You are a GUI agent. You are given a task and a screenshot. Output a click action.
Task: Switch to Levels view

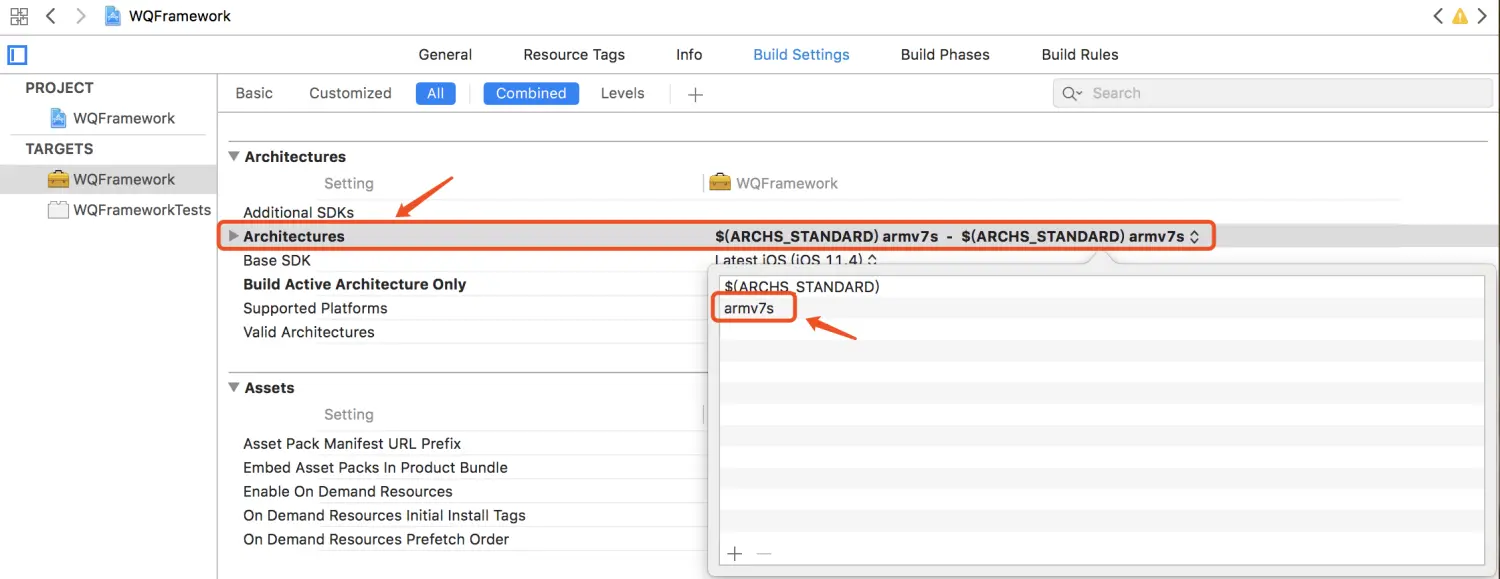[622, 93]
